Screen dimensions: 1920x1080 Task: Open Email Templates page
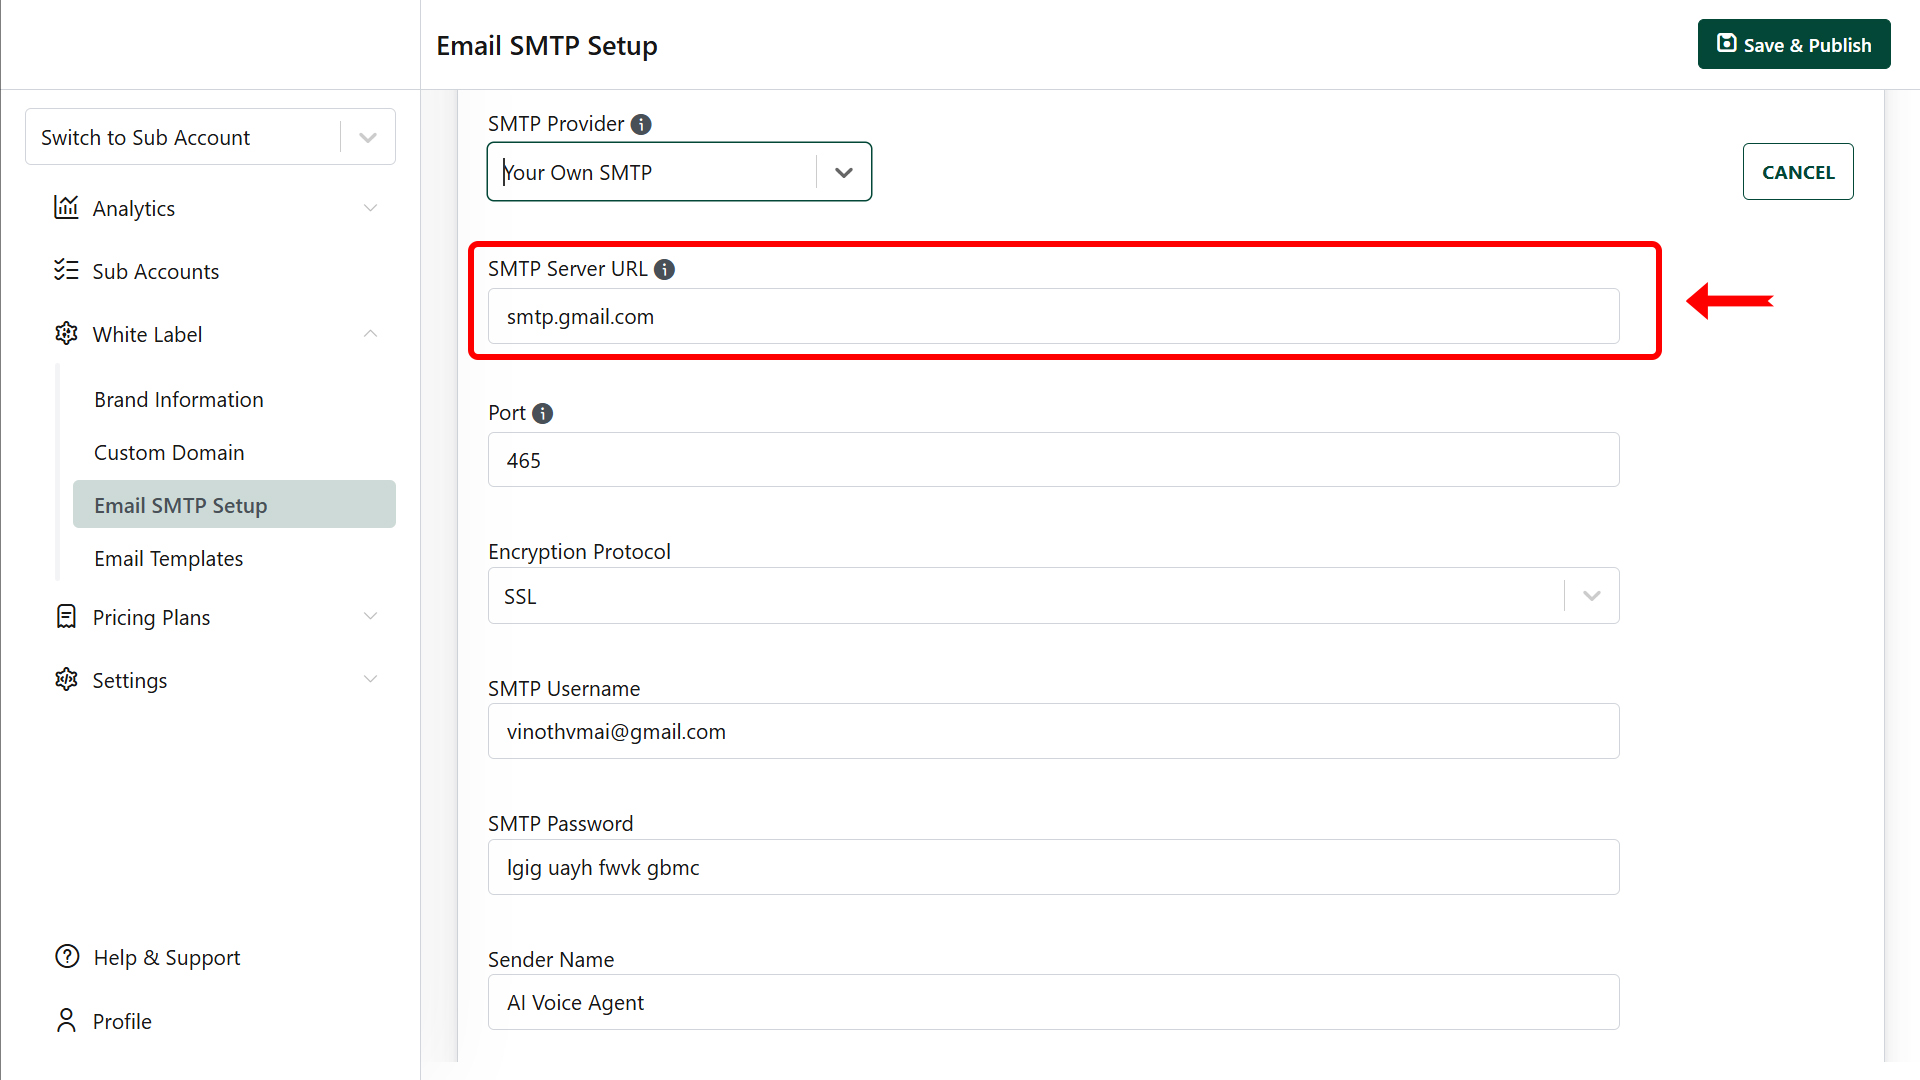click(x=169, y=558)
